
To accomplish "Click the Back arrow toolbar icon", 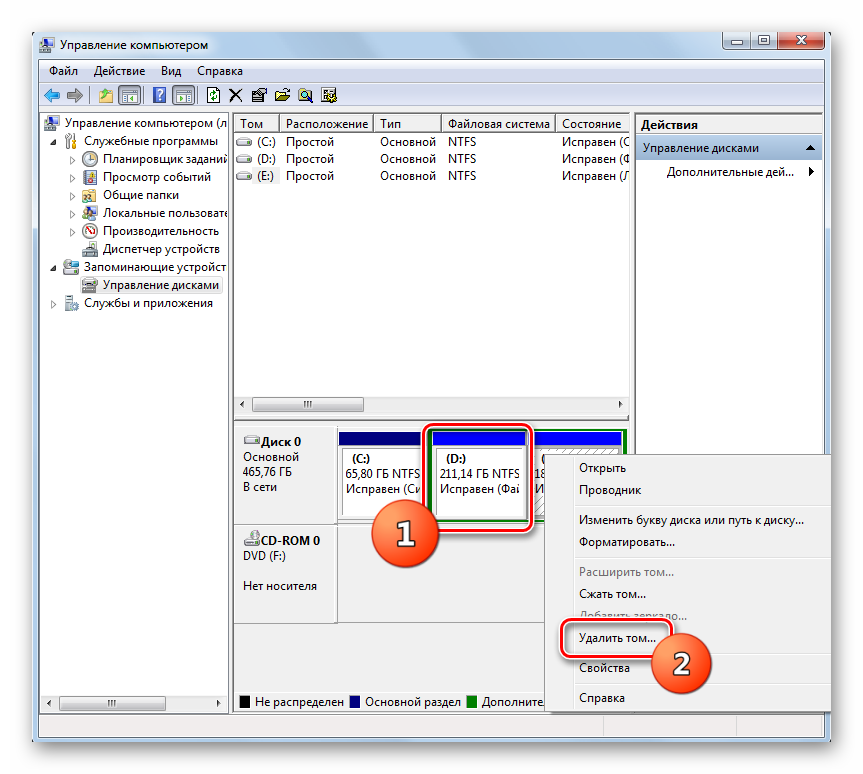I will [52, 95].
